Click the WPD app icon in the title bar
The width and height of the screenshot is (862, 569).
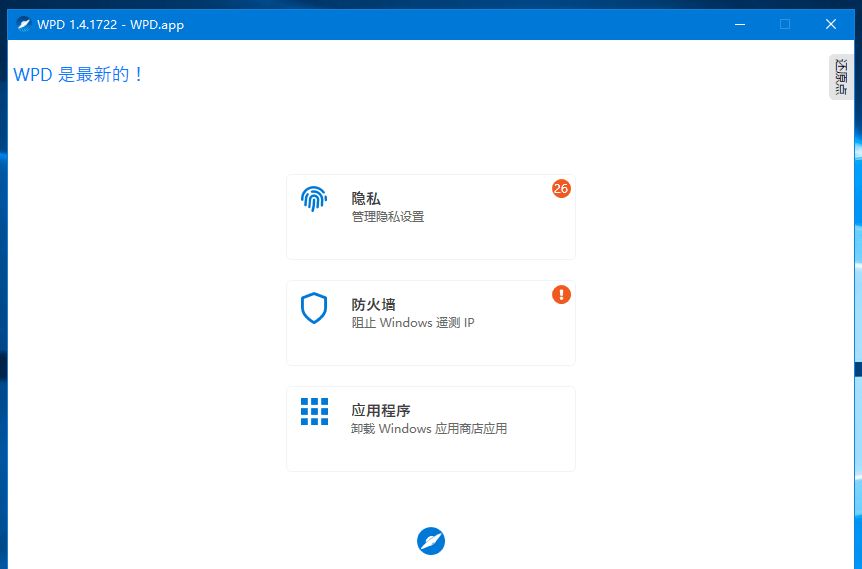[x=24, y=24]
